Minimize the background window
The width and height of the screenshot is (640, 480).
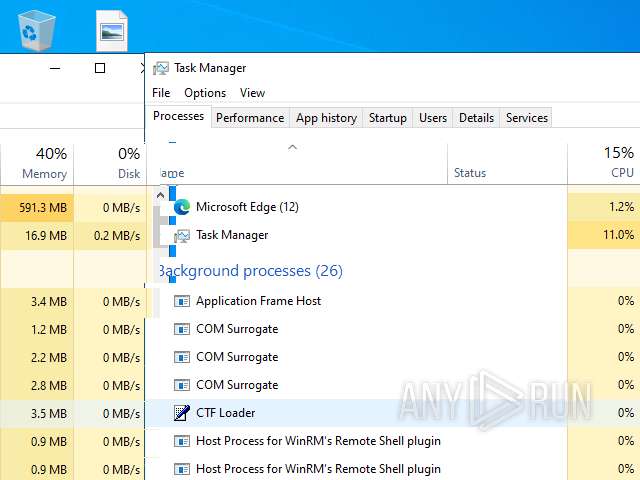point(55,68)
